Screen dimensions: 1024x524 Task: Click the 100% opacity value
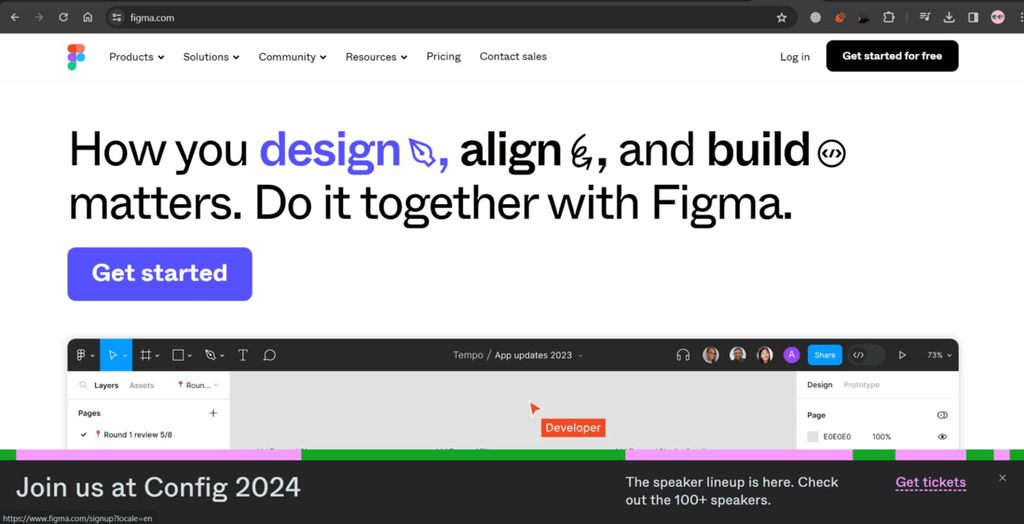pos(882,436)
